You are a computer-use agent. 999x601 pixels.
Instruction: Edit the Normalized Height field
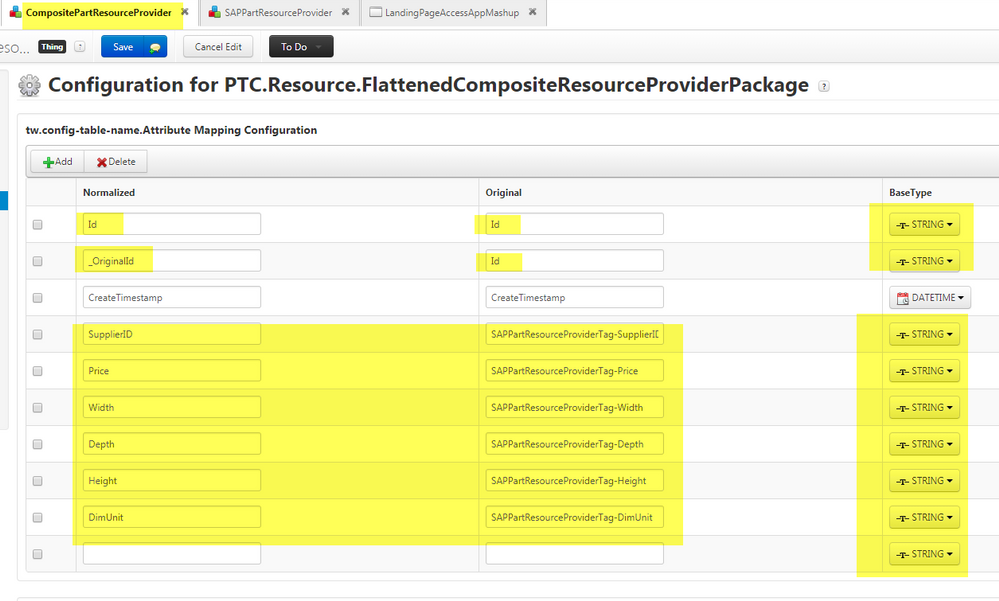click(171, 481)
